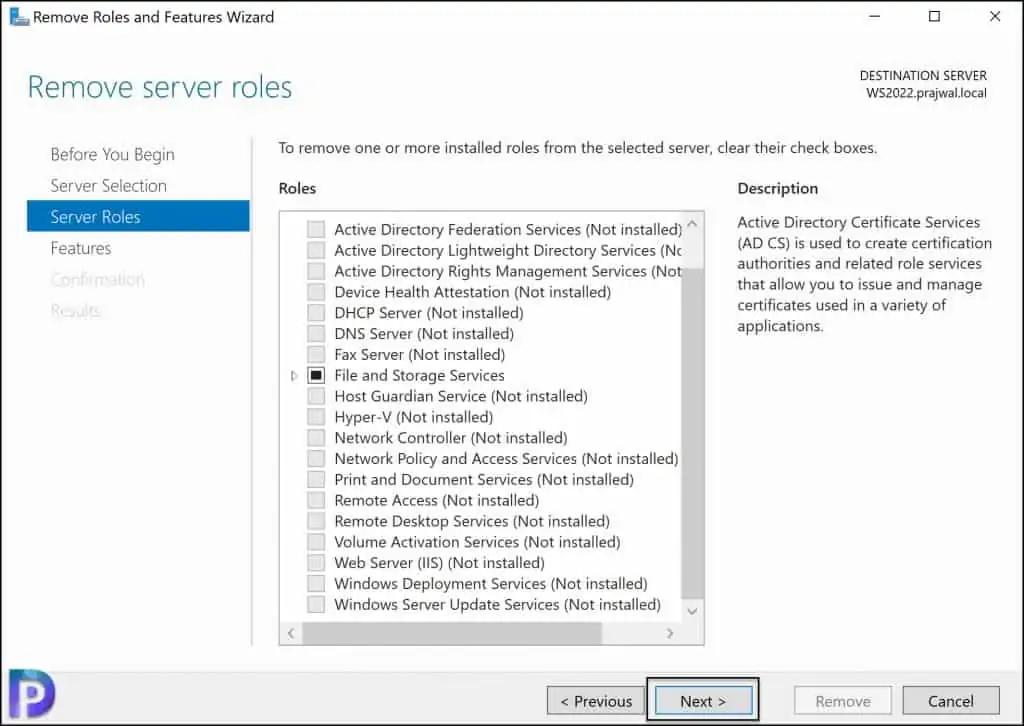This screenshot has height=726, width=1024.
Task: Close the Remove Roles and Features Wizard
Action: [995, 16]
